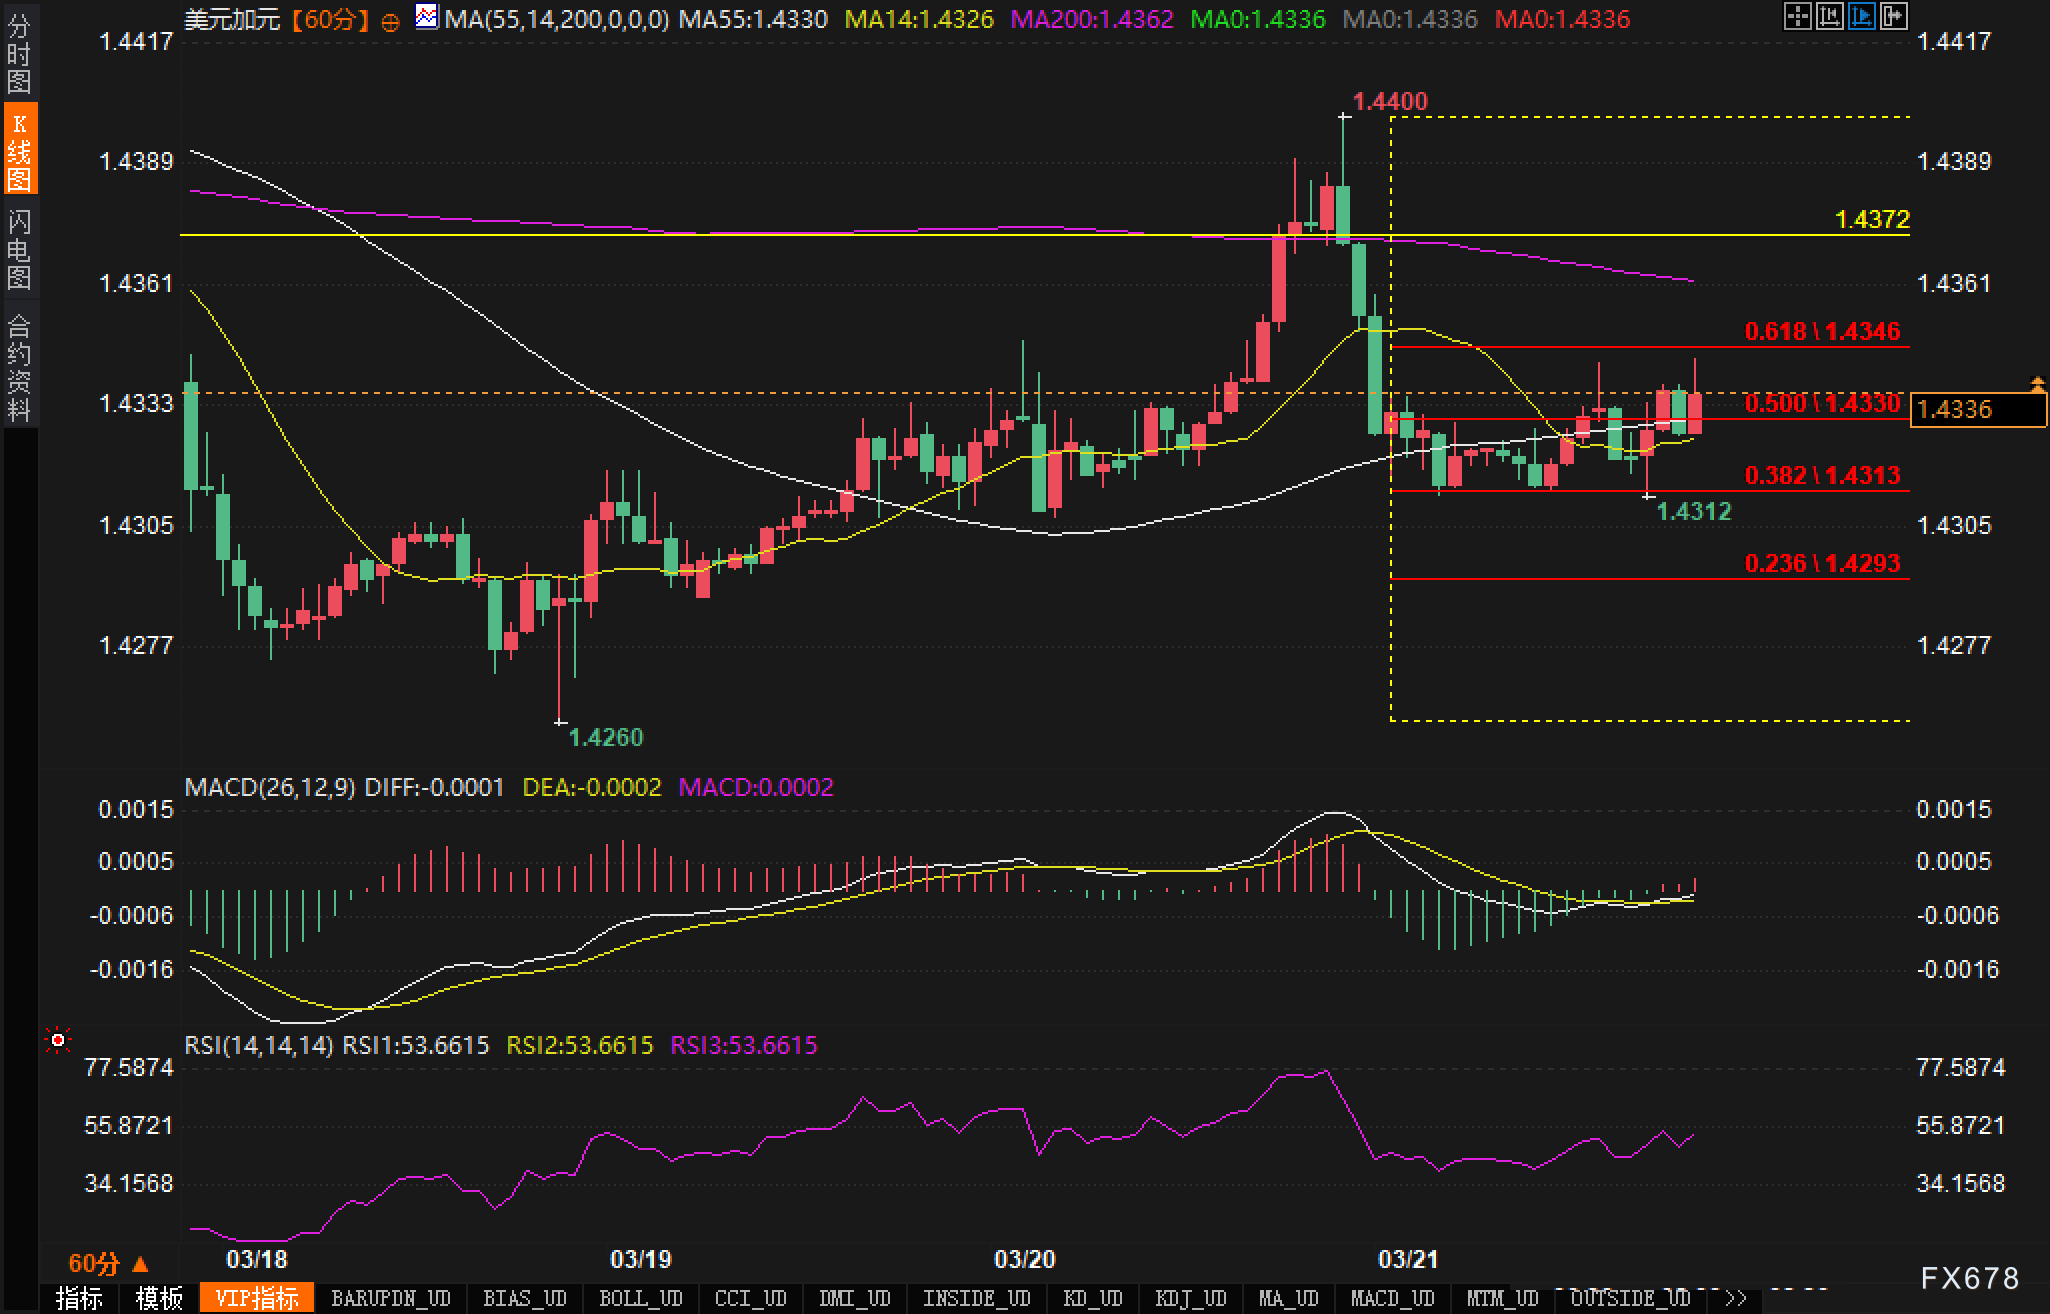2050x1314 pixels.
Task: Select the K线图 sidebar tab
Action: pyautogui.click(x=19, y=150)
